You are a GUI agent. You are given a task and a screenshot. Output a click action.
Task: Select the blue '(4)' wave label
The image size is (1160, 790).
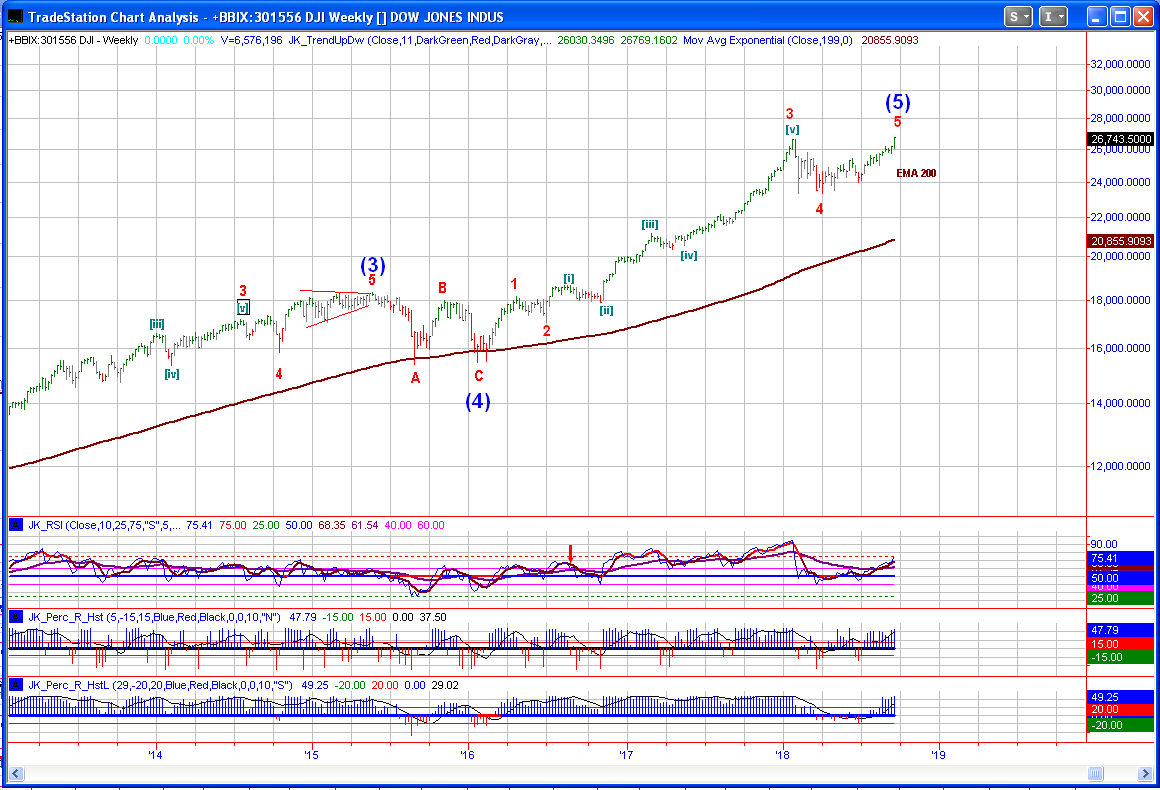tap(477, 401)
